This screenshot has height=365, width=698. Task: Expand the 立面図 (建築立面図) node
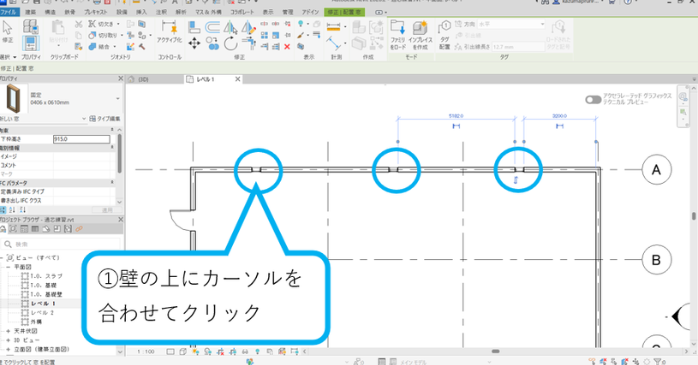click(8, 349)
